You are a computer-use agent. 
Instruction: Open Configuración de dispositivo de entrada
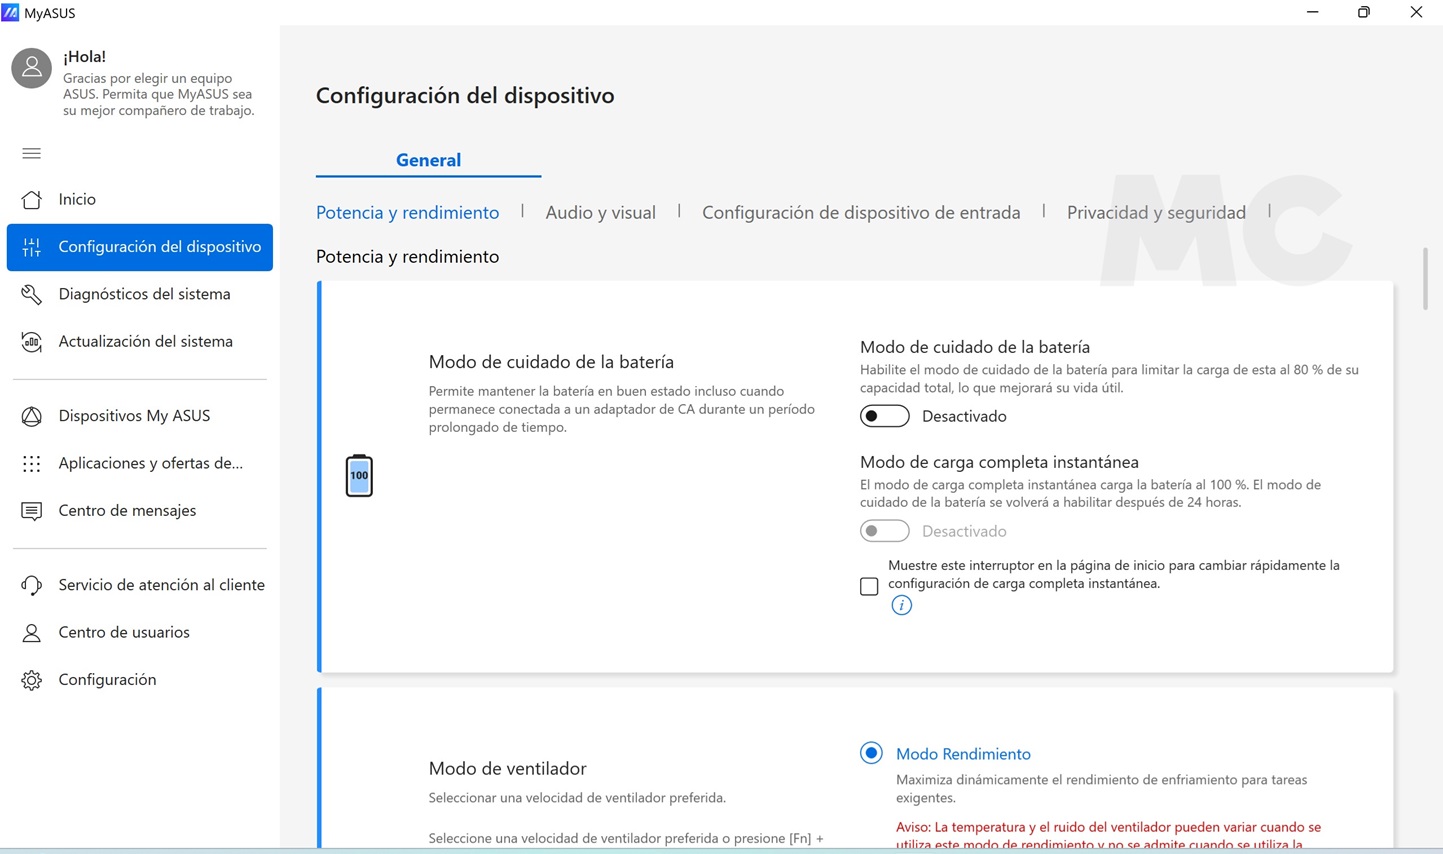860,212
